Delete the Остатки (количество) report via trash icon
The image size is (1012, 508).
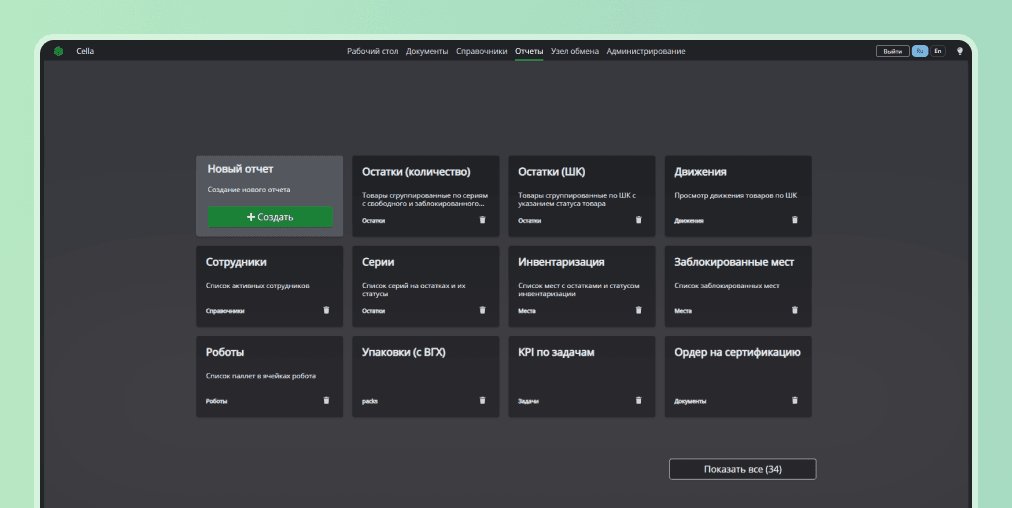[x=482, y=220]
